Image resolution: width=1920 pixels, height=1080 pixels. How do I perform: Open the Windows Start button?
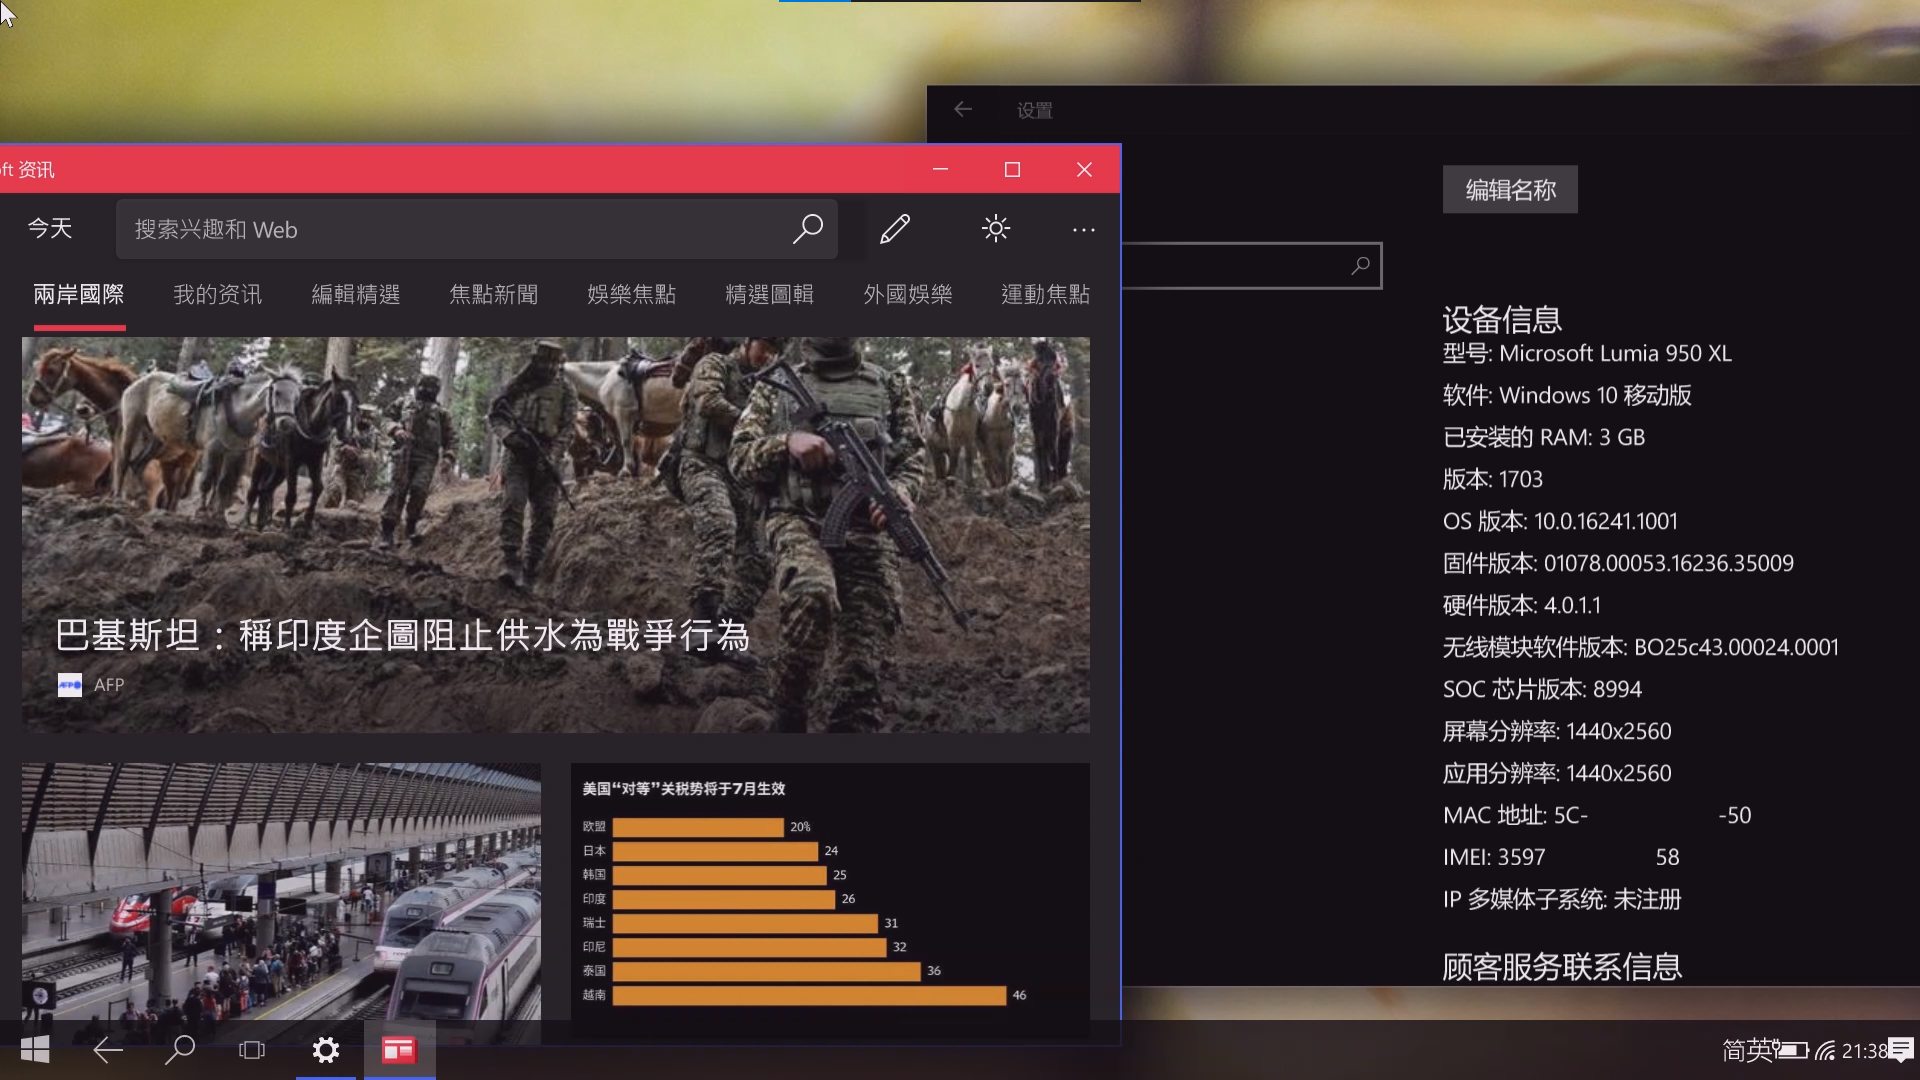pos(35,1049)
